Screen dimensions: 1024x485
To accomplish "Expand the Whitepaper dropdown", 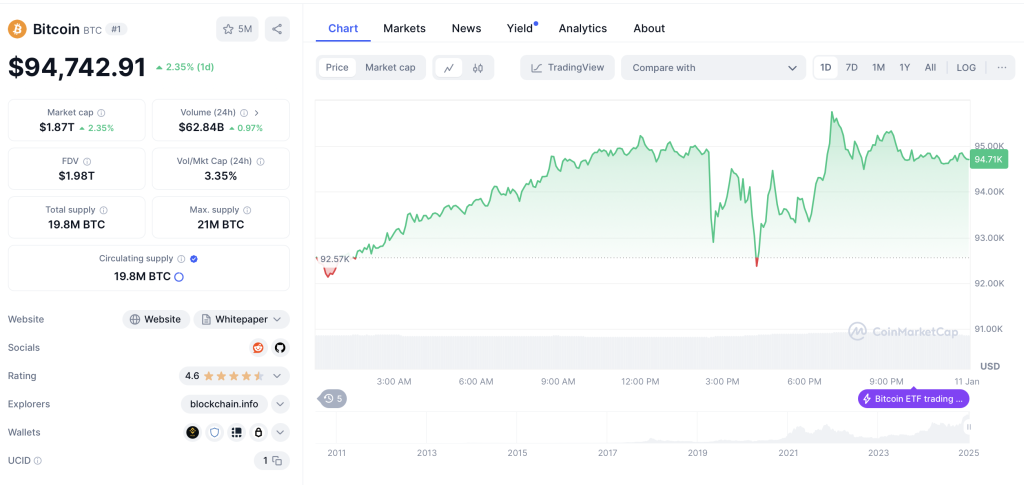I will [242, 320].
